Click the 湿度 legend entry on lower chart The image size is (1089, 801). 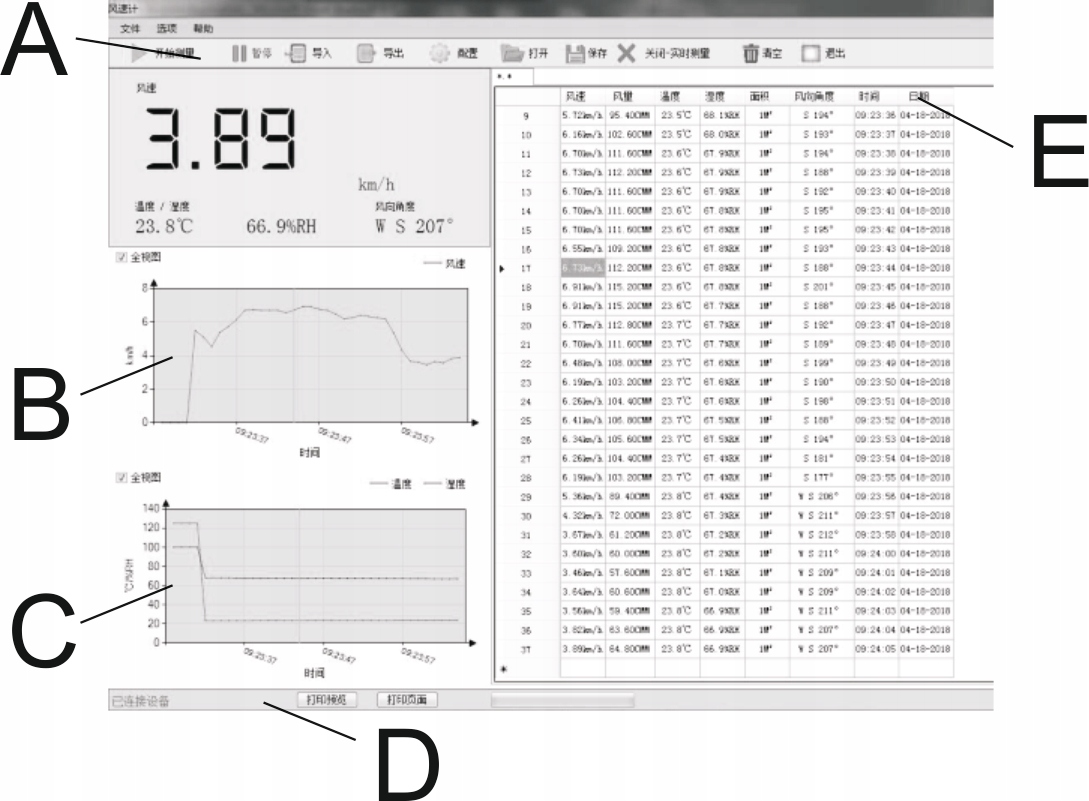[x=444, y=484]
